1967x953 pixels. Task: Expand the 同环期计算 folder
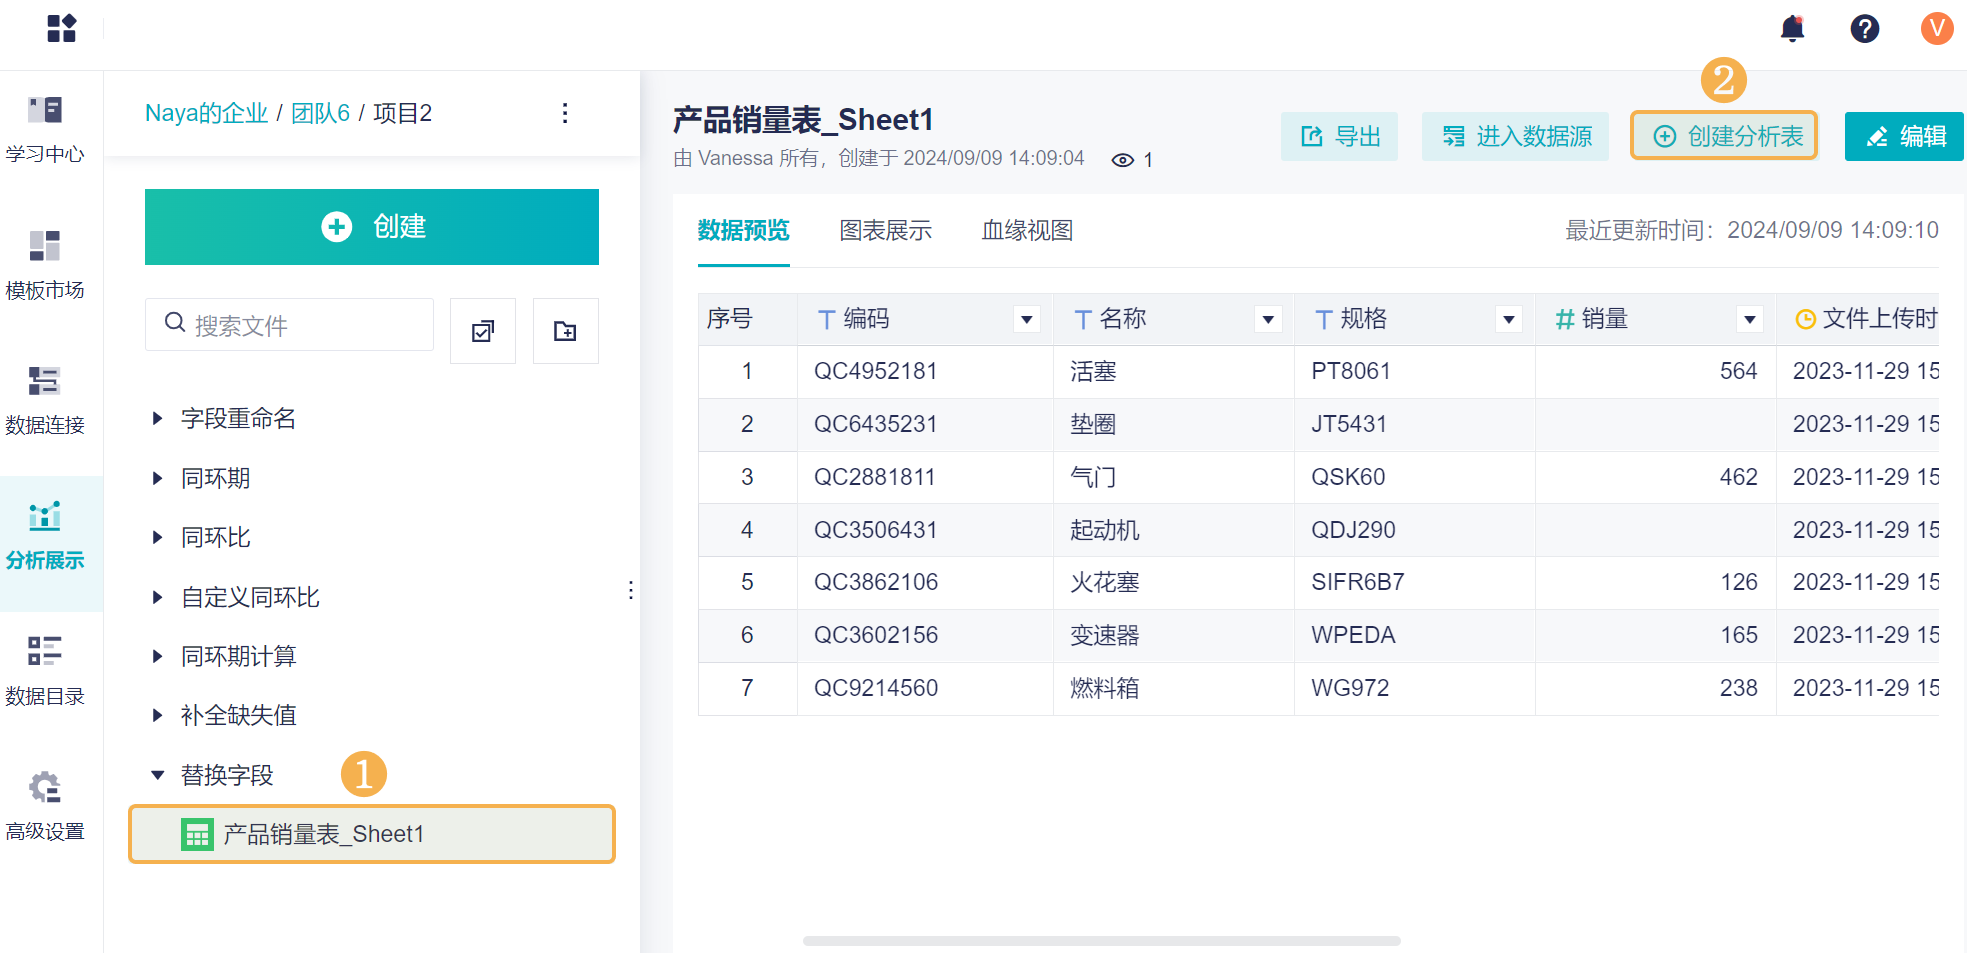tap(157, 656)
